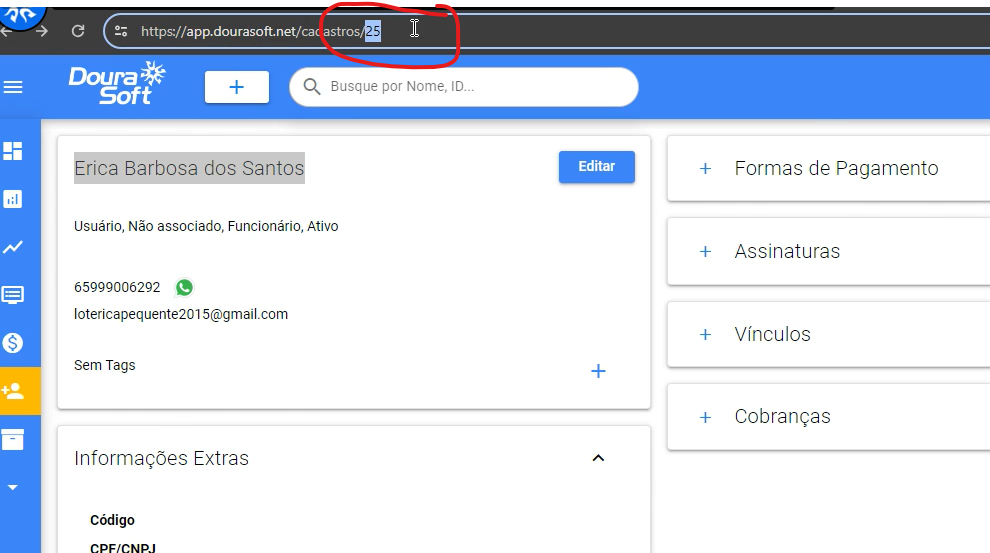Add a tag with the plus next to Sem Tags

point(598,372)
